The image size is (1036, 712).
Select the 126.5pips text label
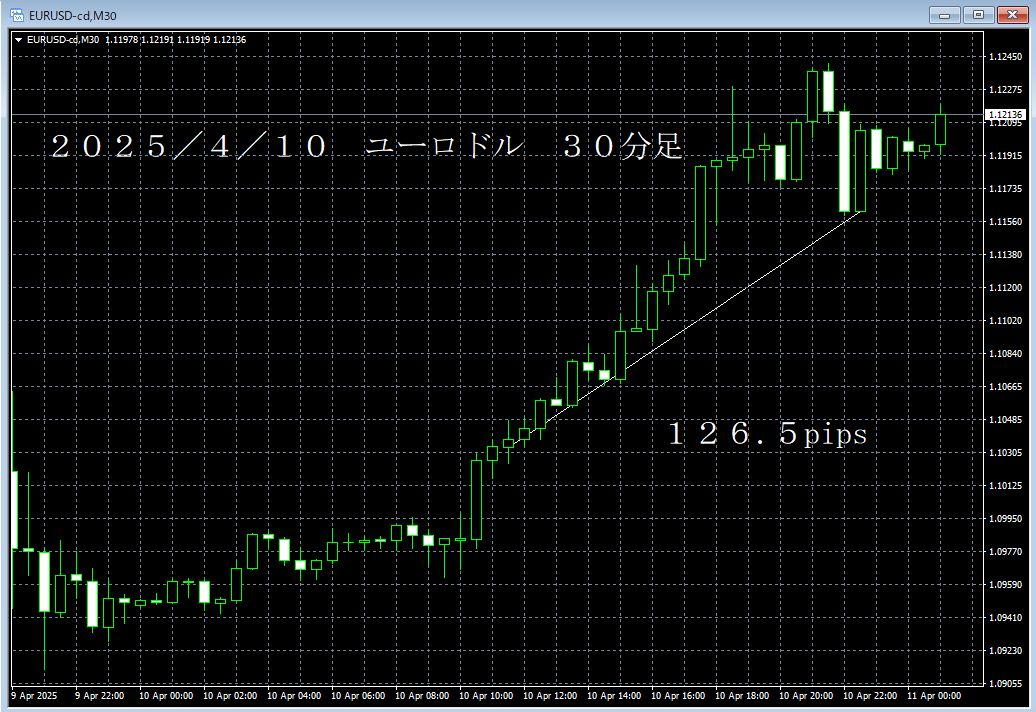click(768, 434)
